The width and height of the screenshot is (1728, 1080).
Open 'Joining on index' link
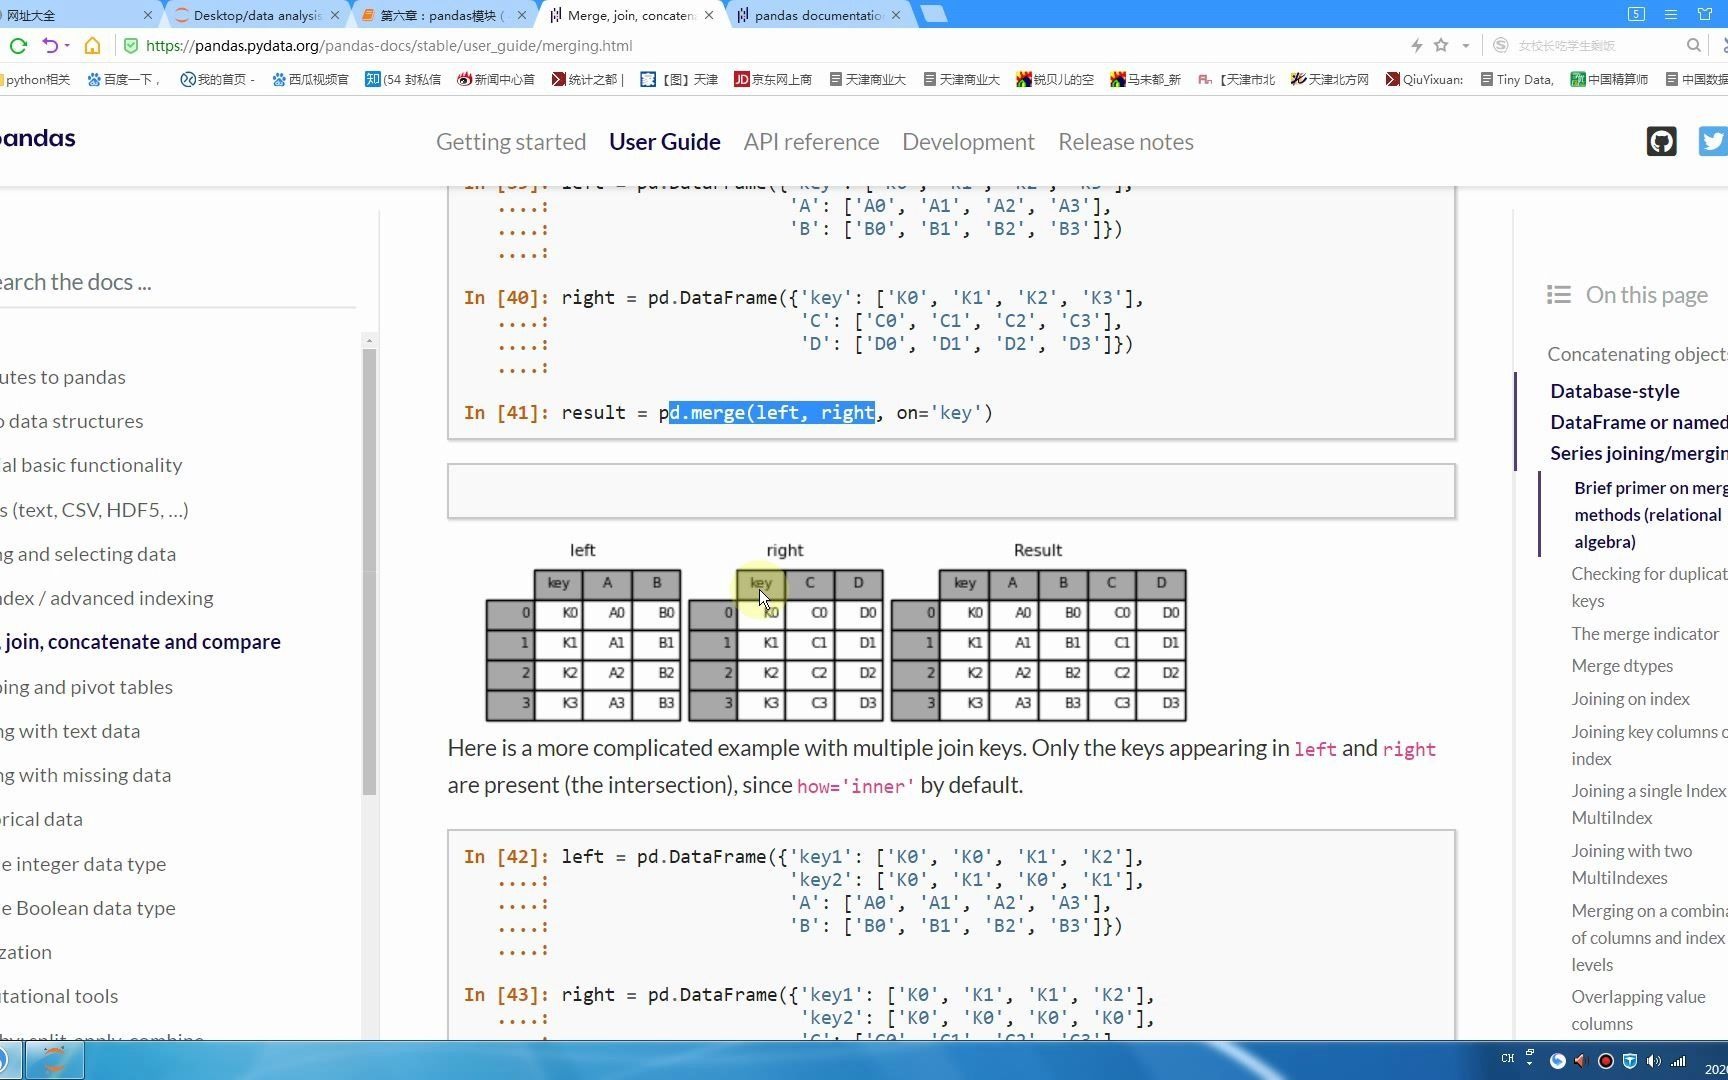(x=1630, y=699)
